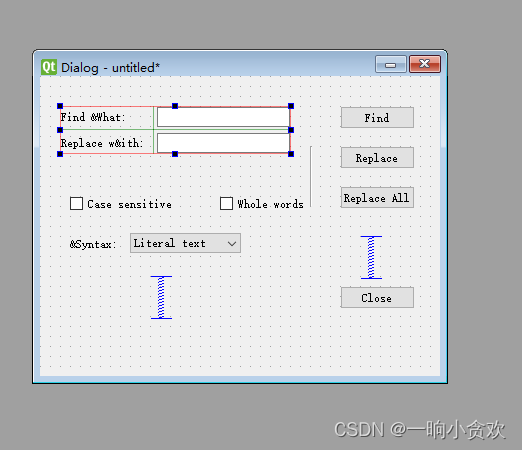This screenshot has width=522, height=450.
Task: Click the Find button
Action: (x=377, y=117)
